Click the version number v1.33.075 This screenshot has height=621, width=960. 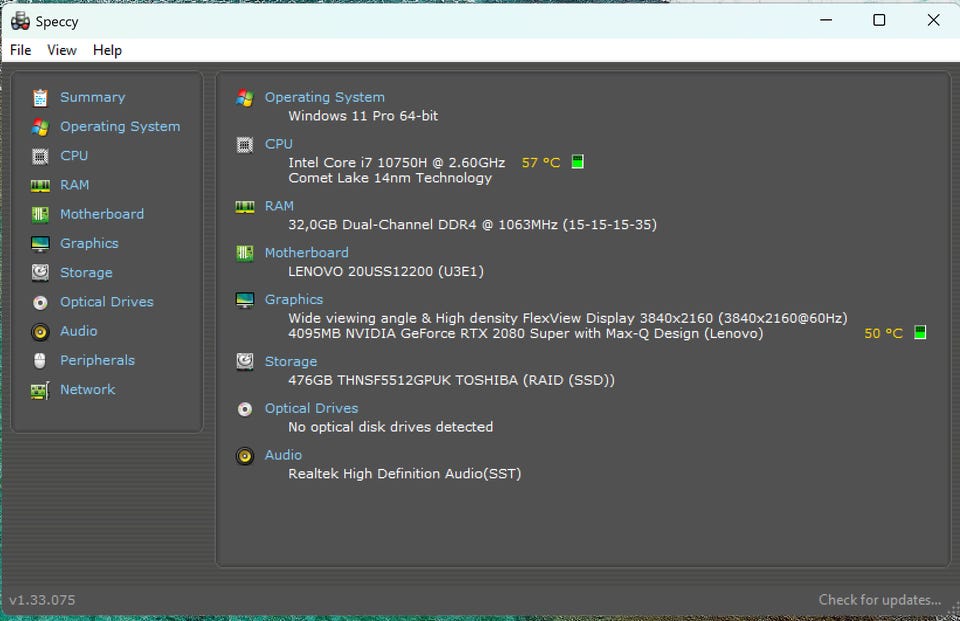[x=42, y=600]
